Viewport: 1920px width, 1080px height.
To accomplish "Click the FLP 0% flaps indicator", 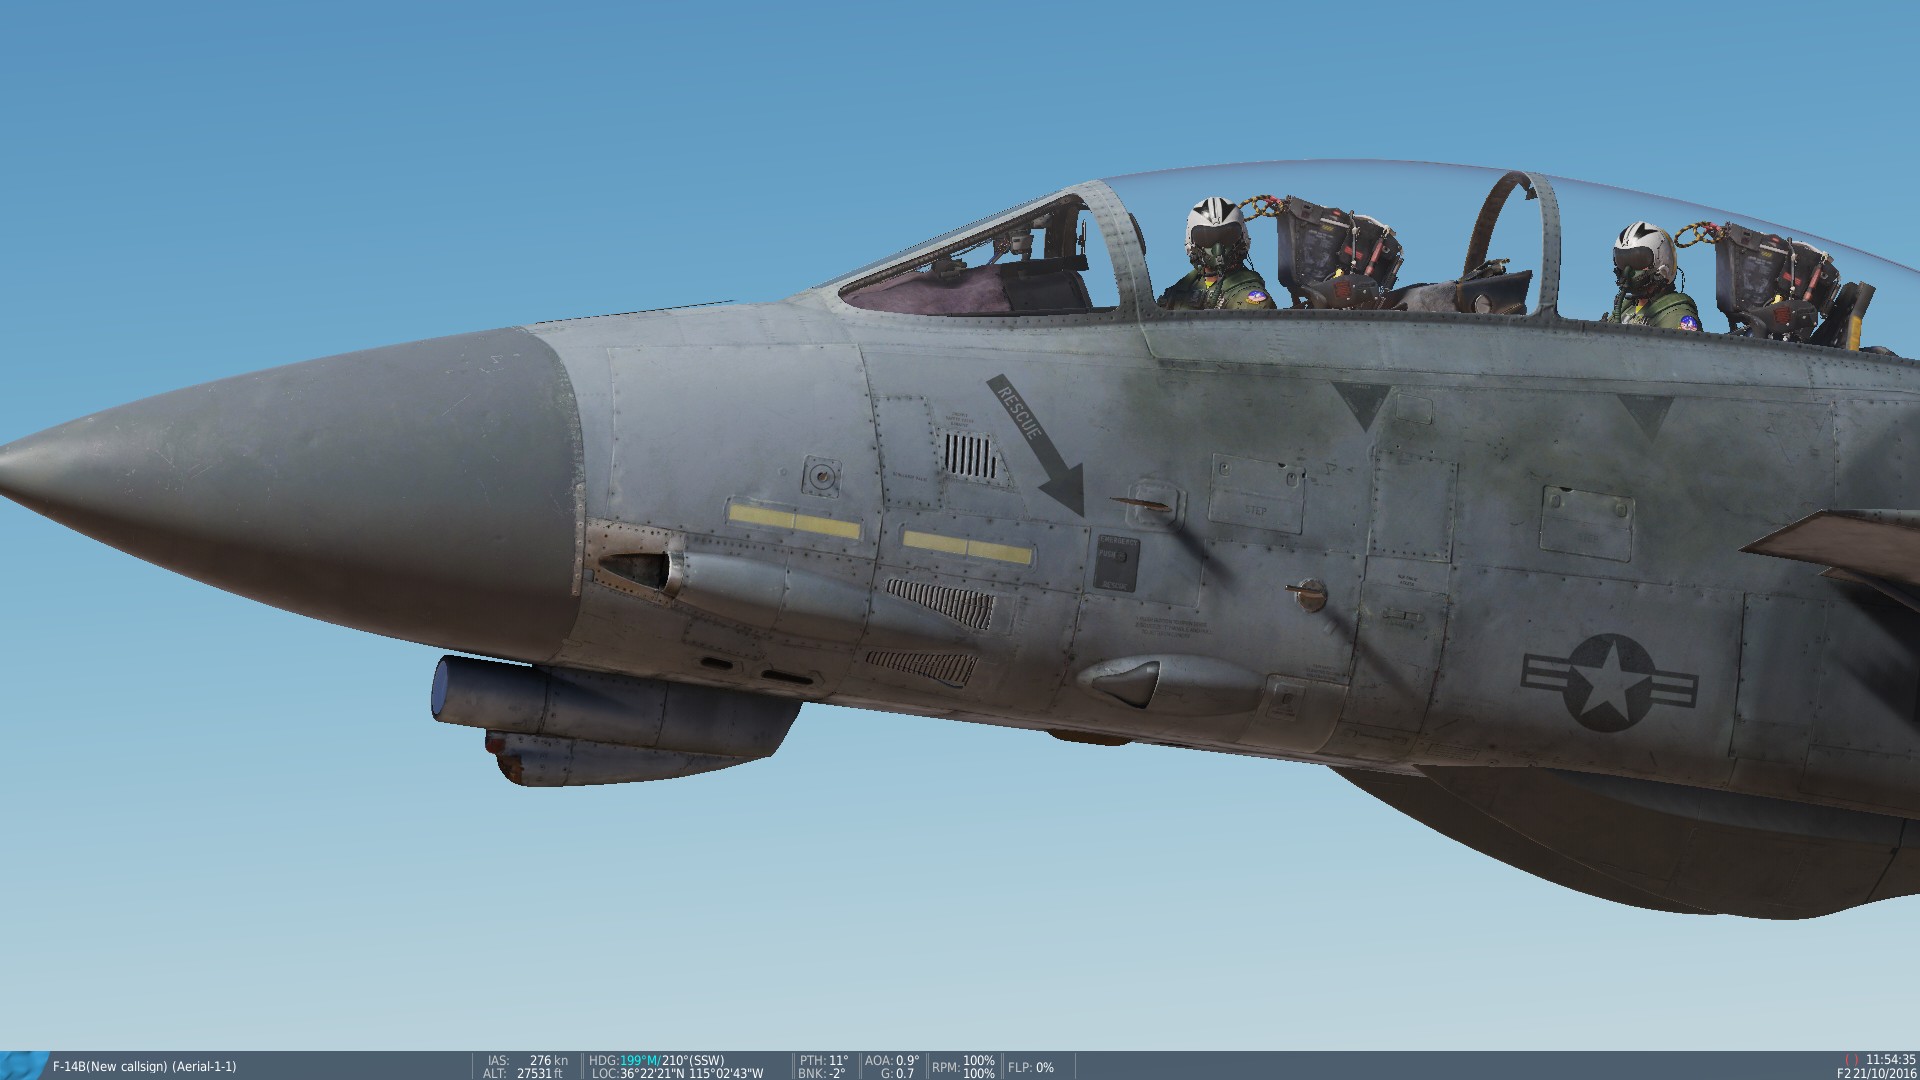I will 1030,1067.
